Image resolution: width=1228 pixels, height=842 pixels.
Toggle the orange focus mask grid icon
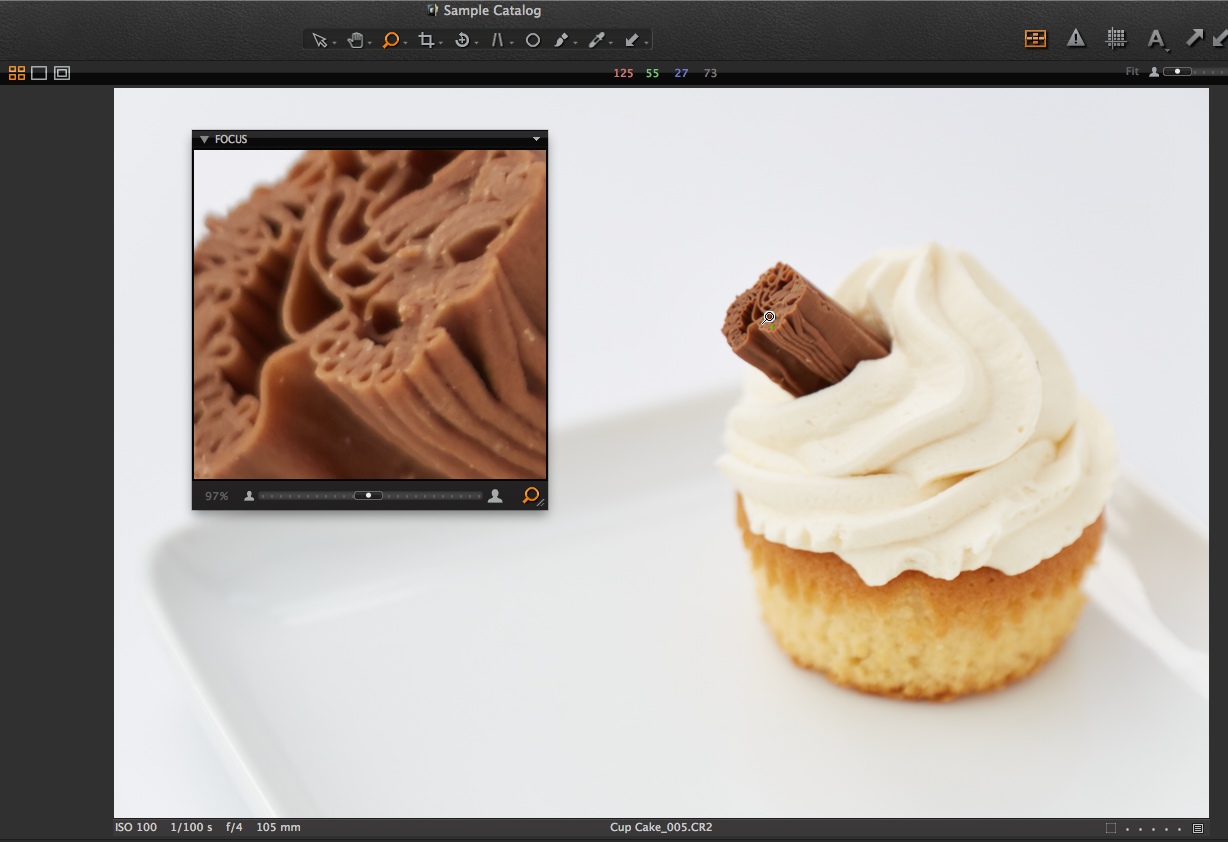point(1035,39)
